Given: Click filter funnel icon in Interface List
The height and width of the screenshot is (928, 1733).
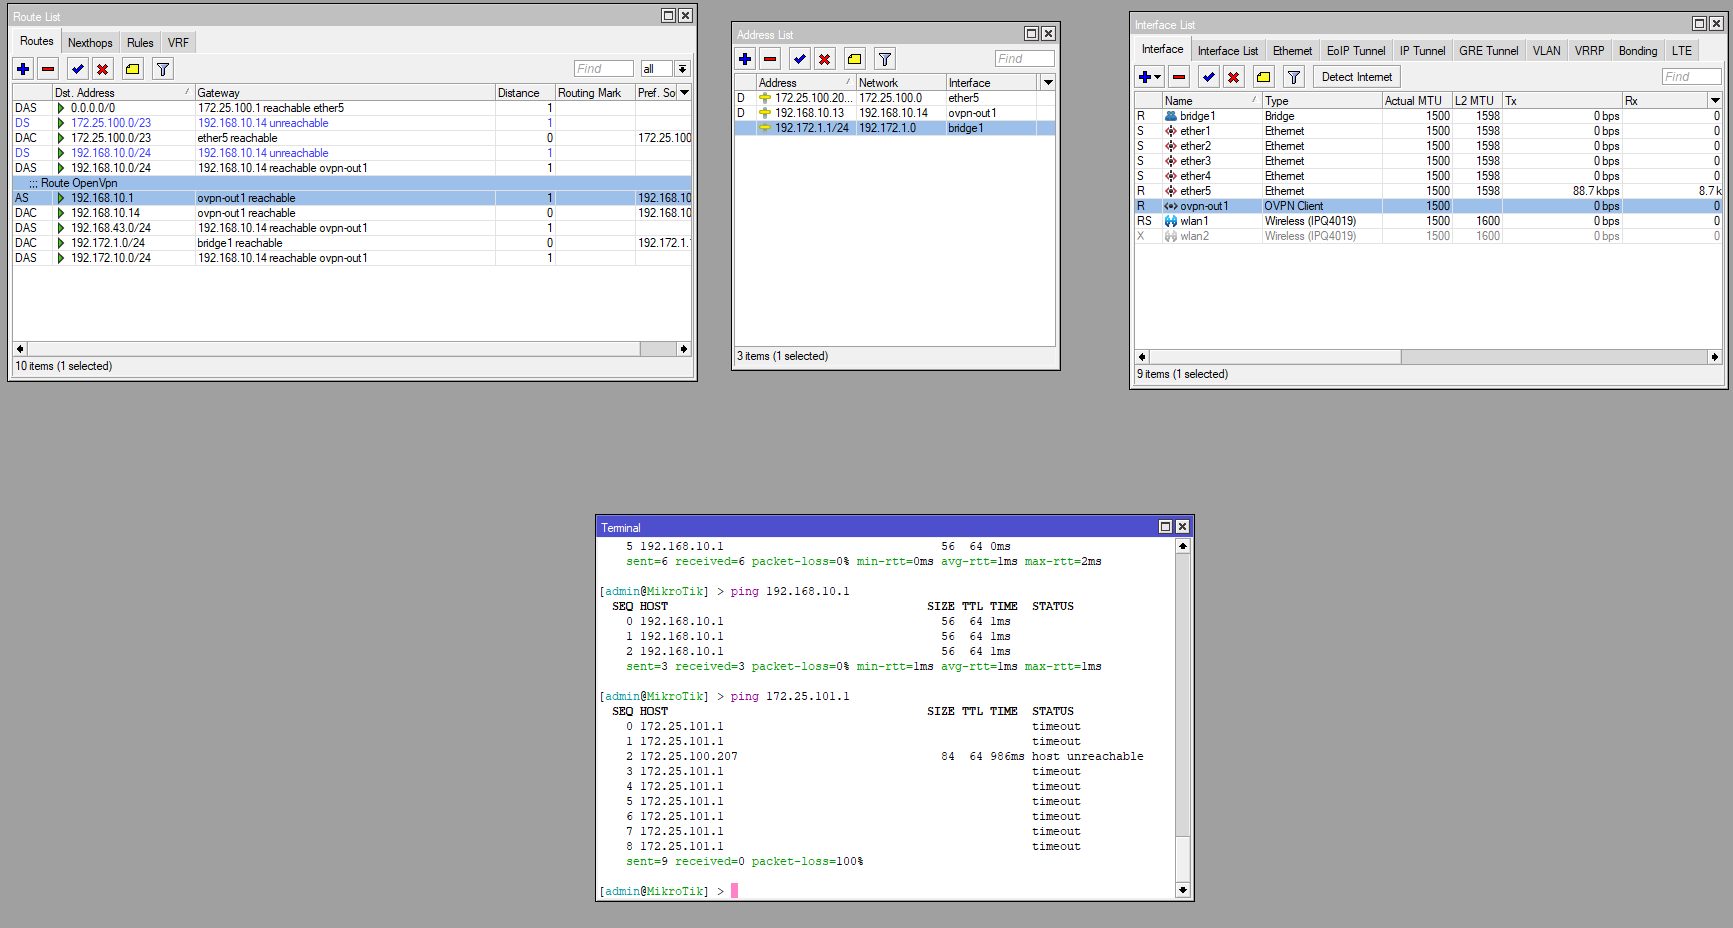Looking at the screenshot, I should pos(1294,77).
